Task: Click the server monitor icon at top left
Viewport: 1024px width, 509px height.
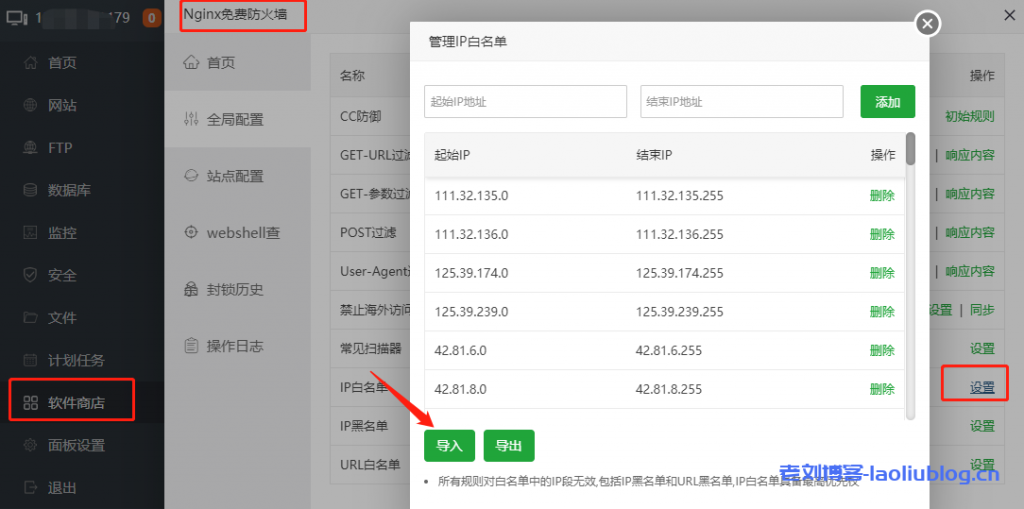Action: click(x=17, y=18)
